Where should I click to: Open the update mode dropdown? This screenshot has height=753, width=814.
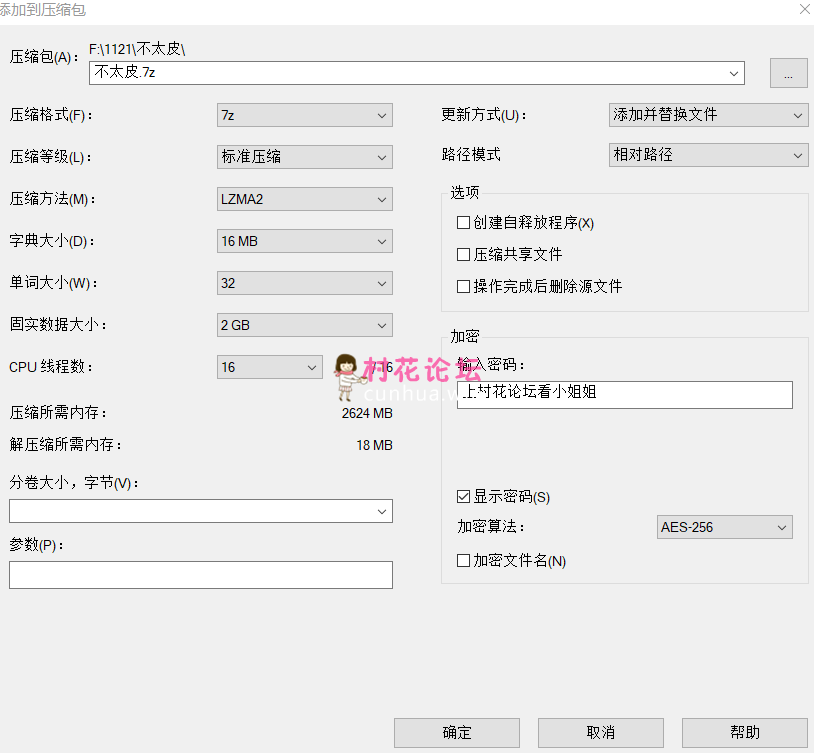(x=707, y=115)
